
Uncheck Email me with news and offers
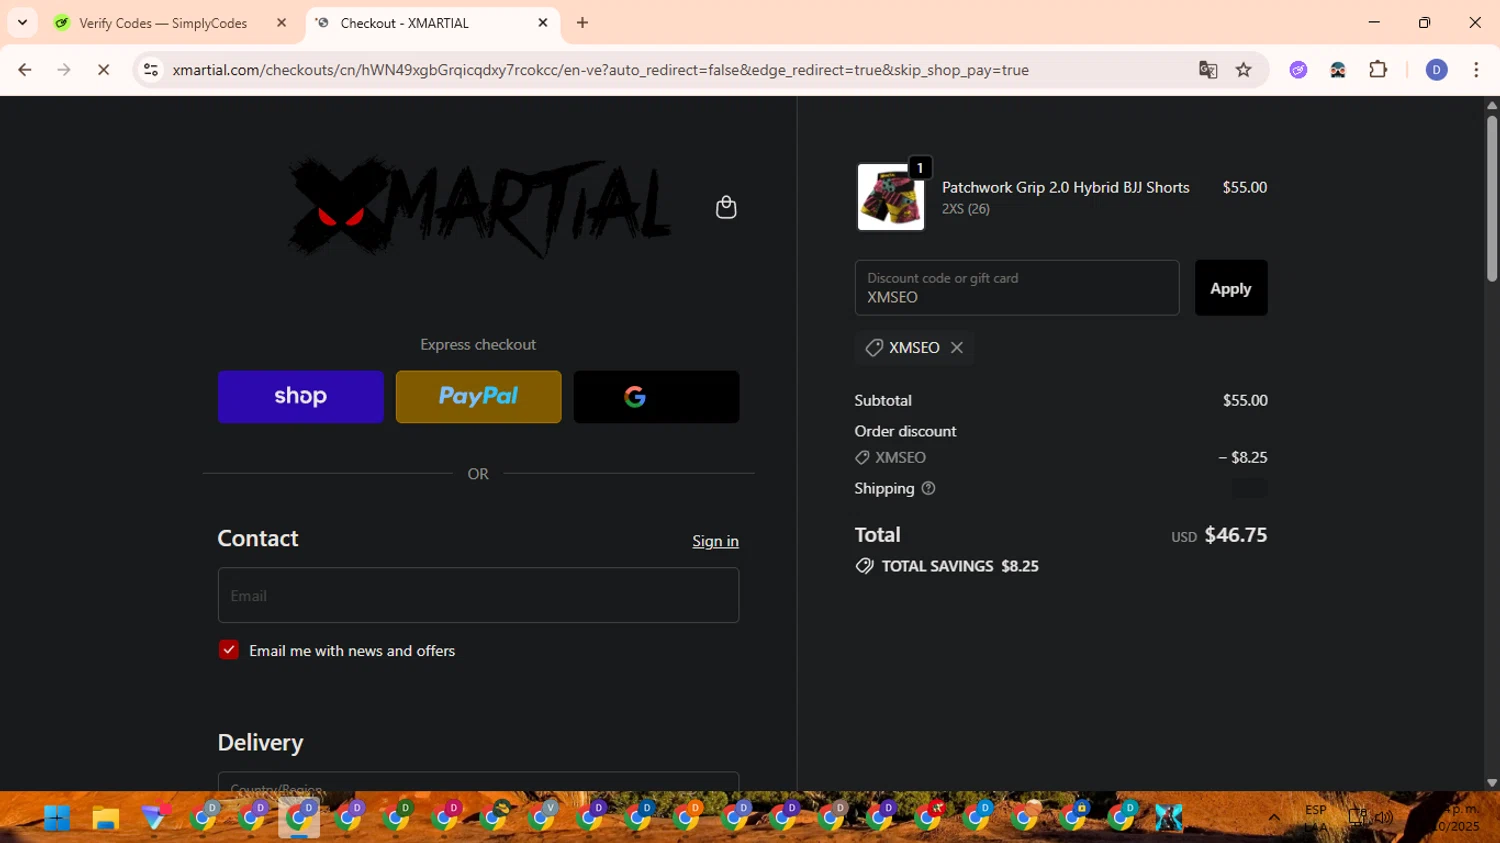pyautogui.click(x=229, y=650)
